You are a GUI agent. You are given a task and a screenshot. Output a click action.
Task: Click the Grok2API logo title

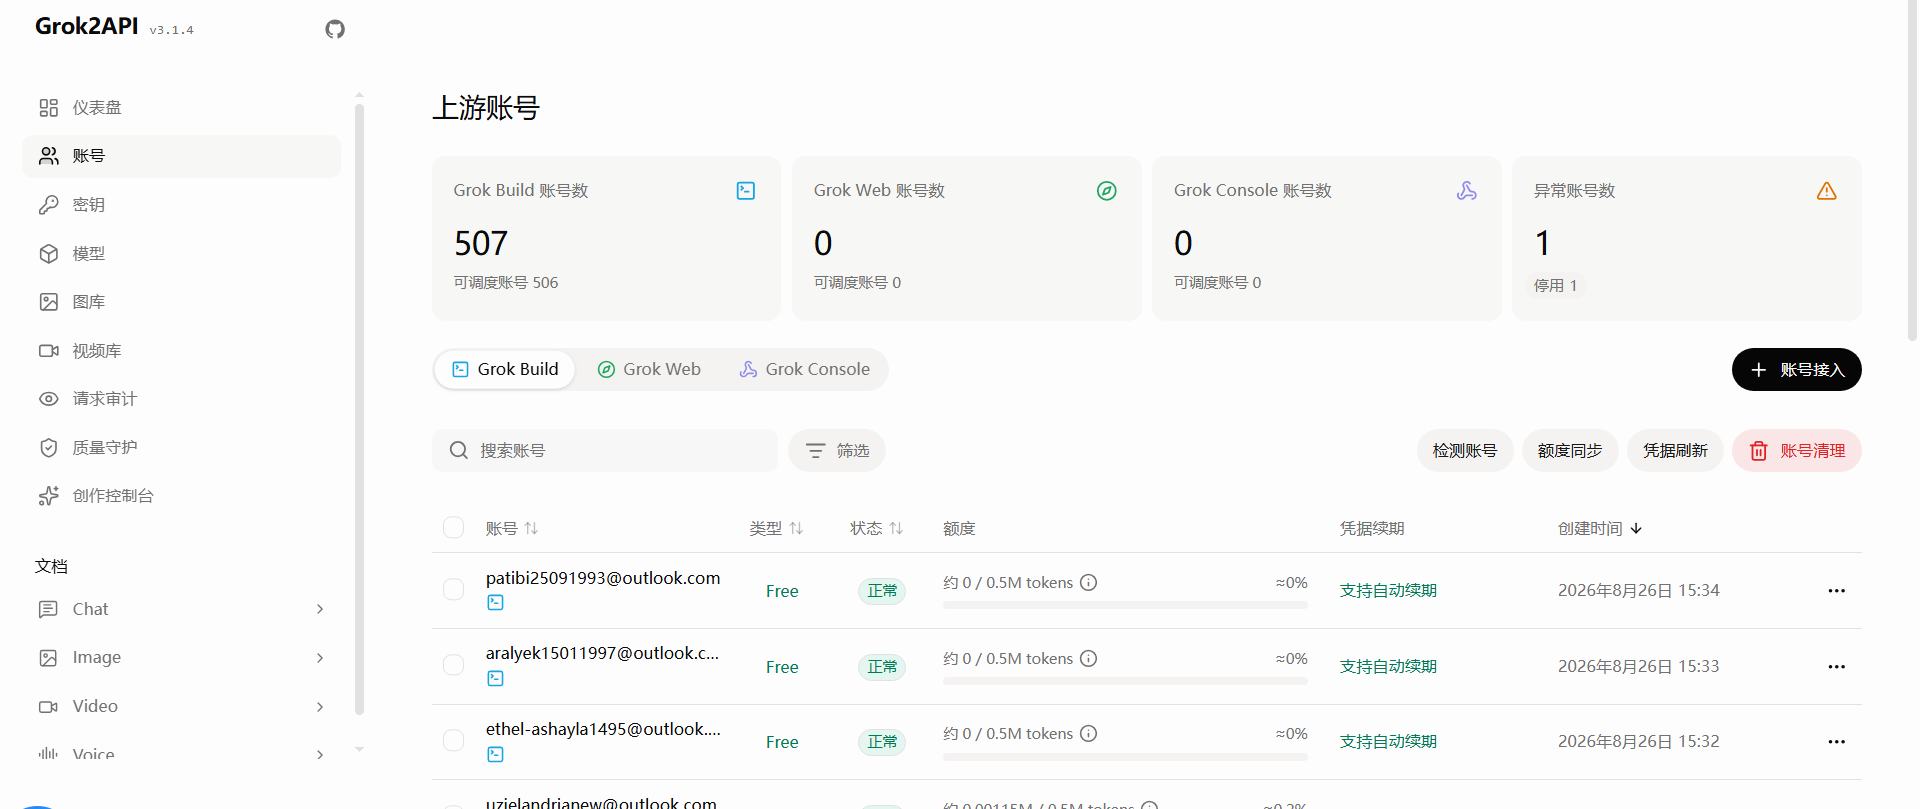87,26
